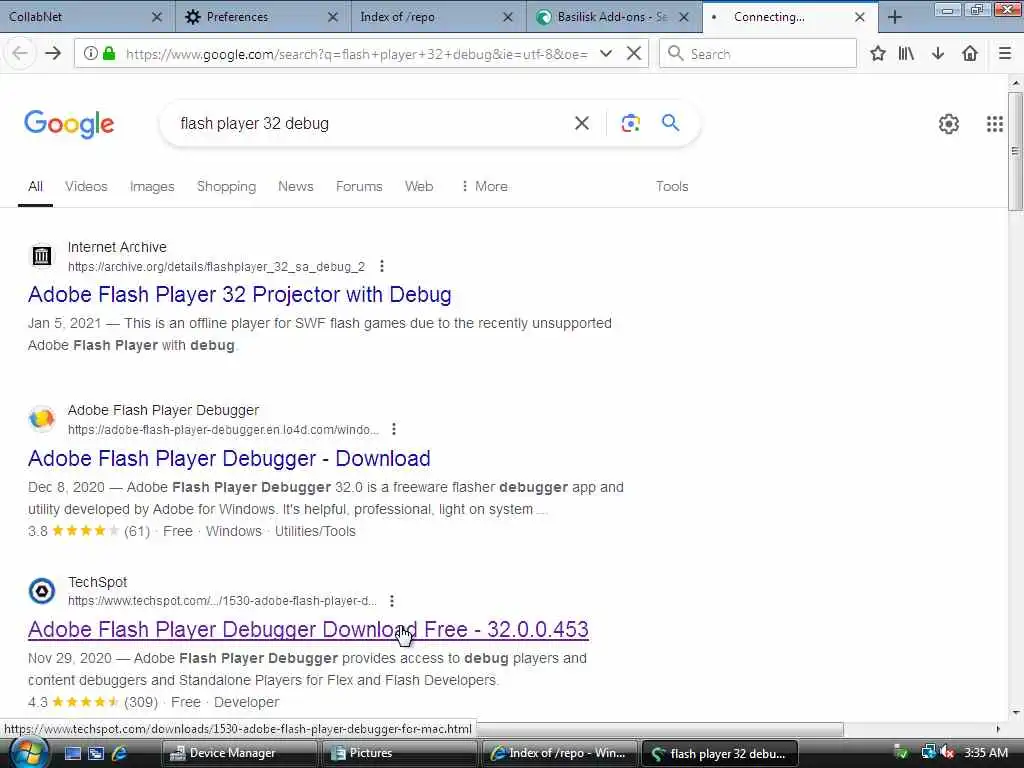The width and height of the screenshot is (1024, 768).
Task: Stop page loading with the X button
Action: 633,53
